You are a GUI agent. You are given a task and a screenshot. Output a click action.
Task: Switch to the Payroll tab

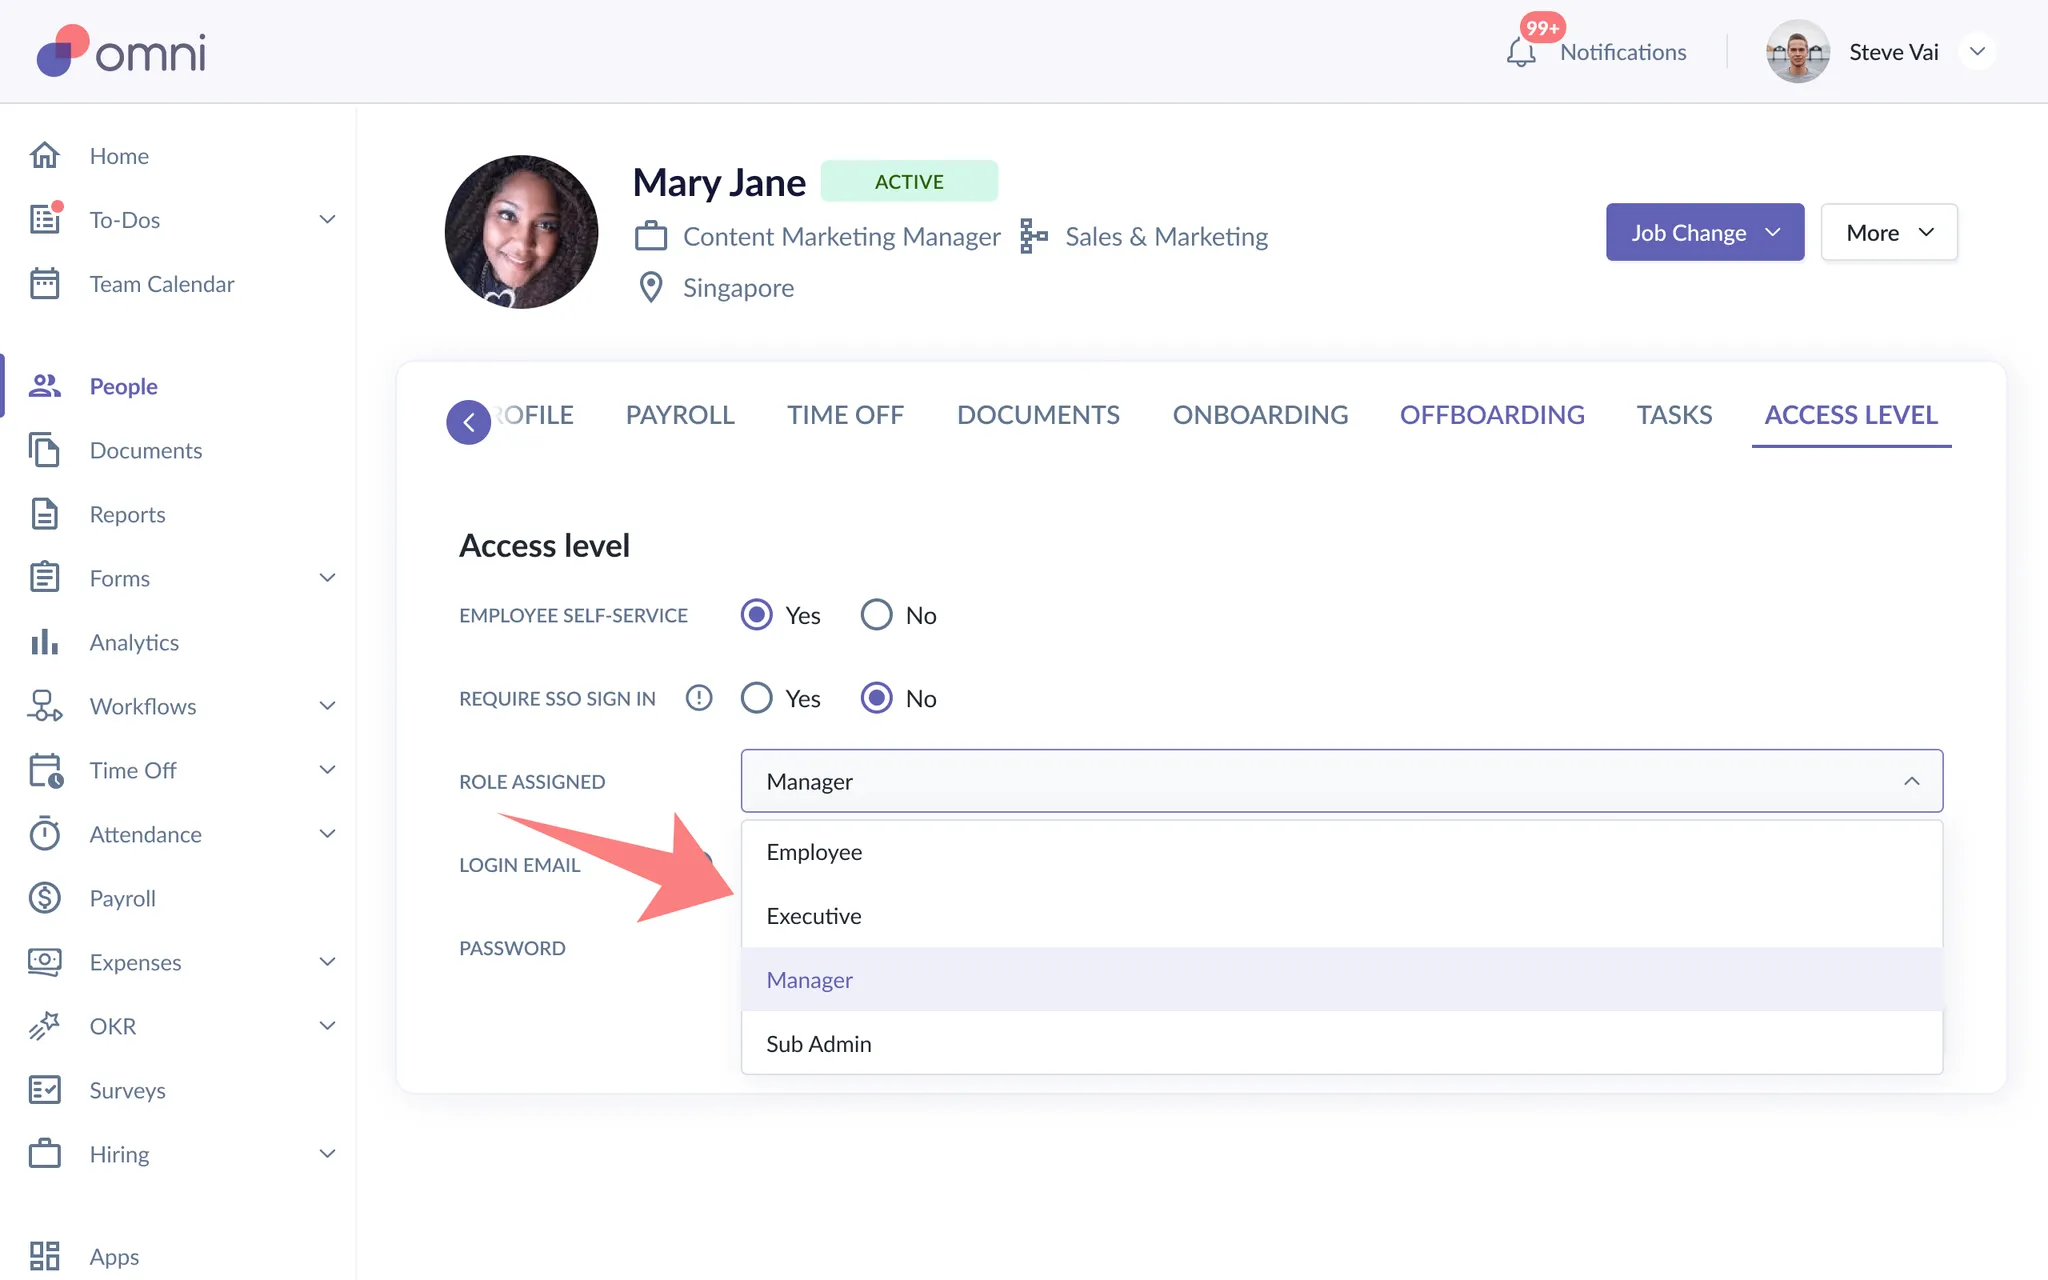pos(680,415)
